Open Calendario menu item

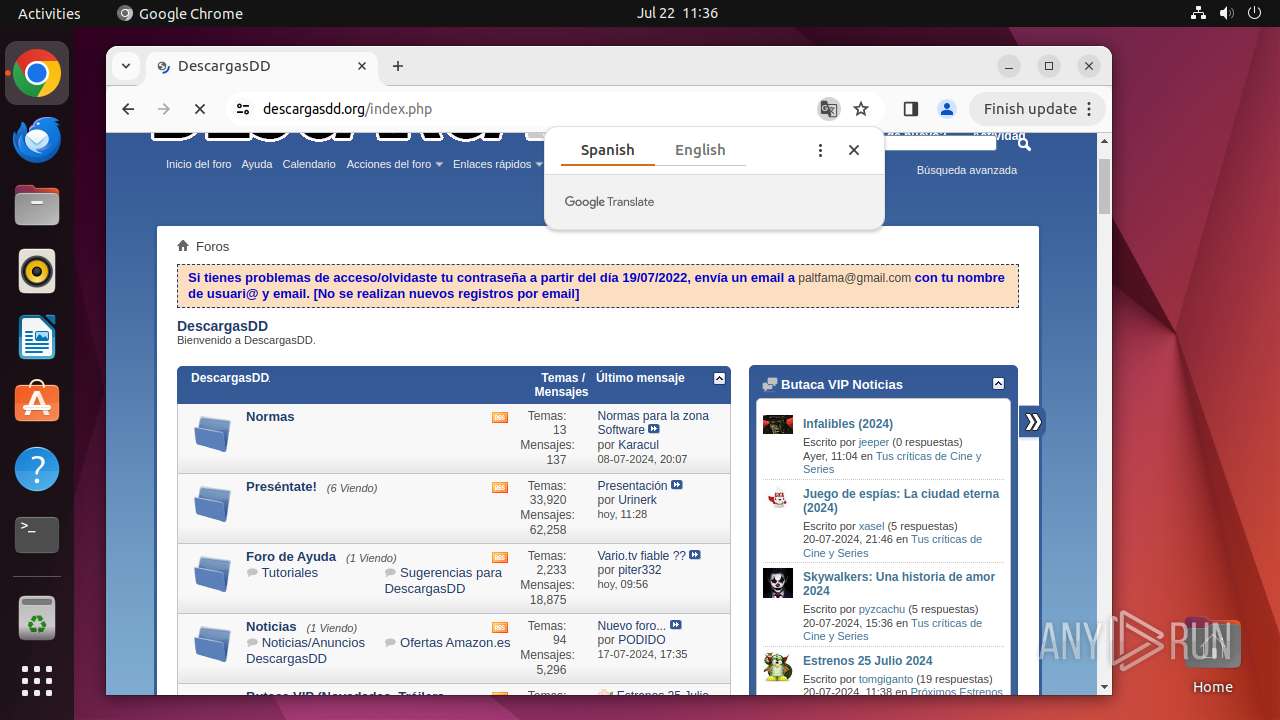(309, 164)
